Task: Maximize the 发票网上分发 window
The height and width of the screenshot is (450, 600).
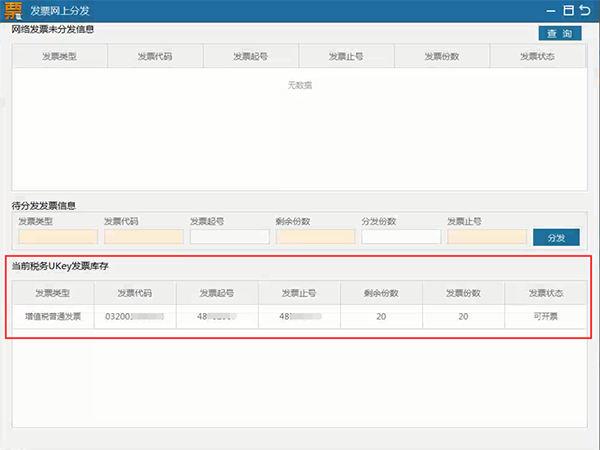Action: coord(568,10)
